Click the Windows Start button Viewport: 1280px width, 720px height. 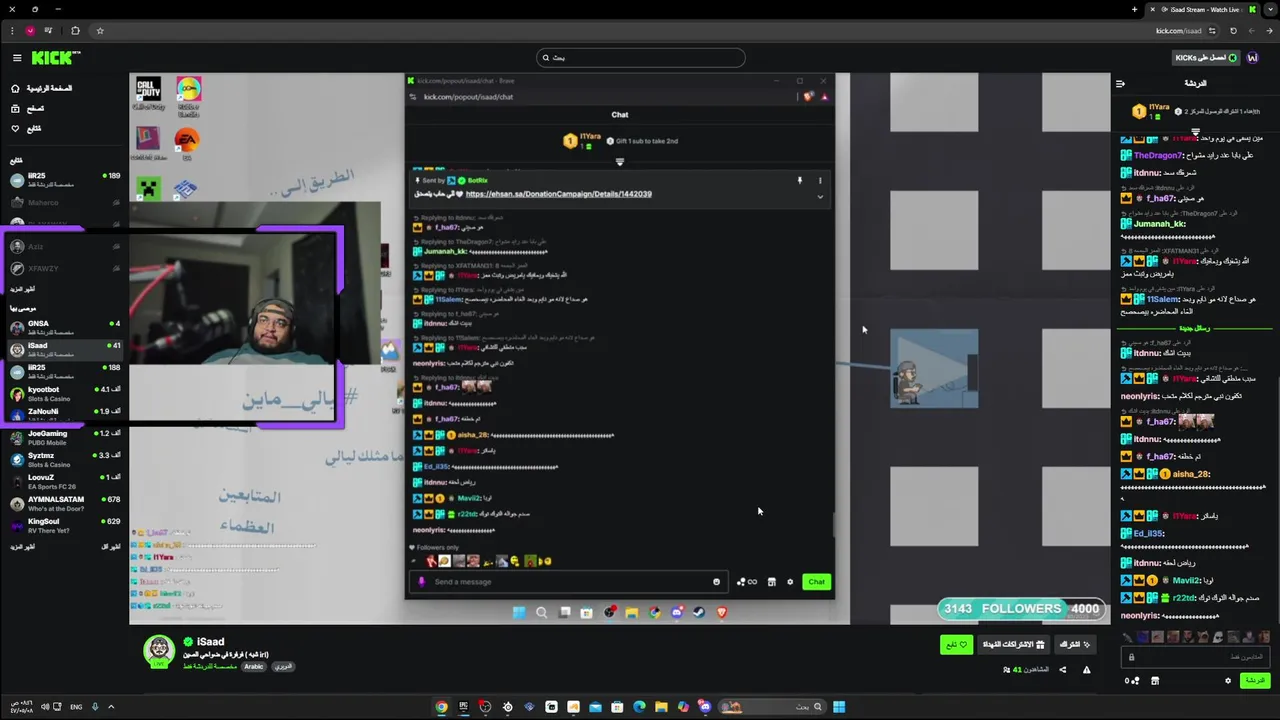(x=839, y=707)
